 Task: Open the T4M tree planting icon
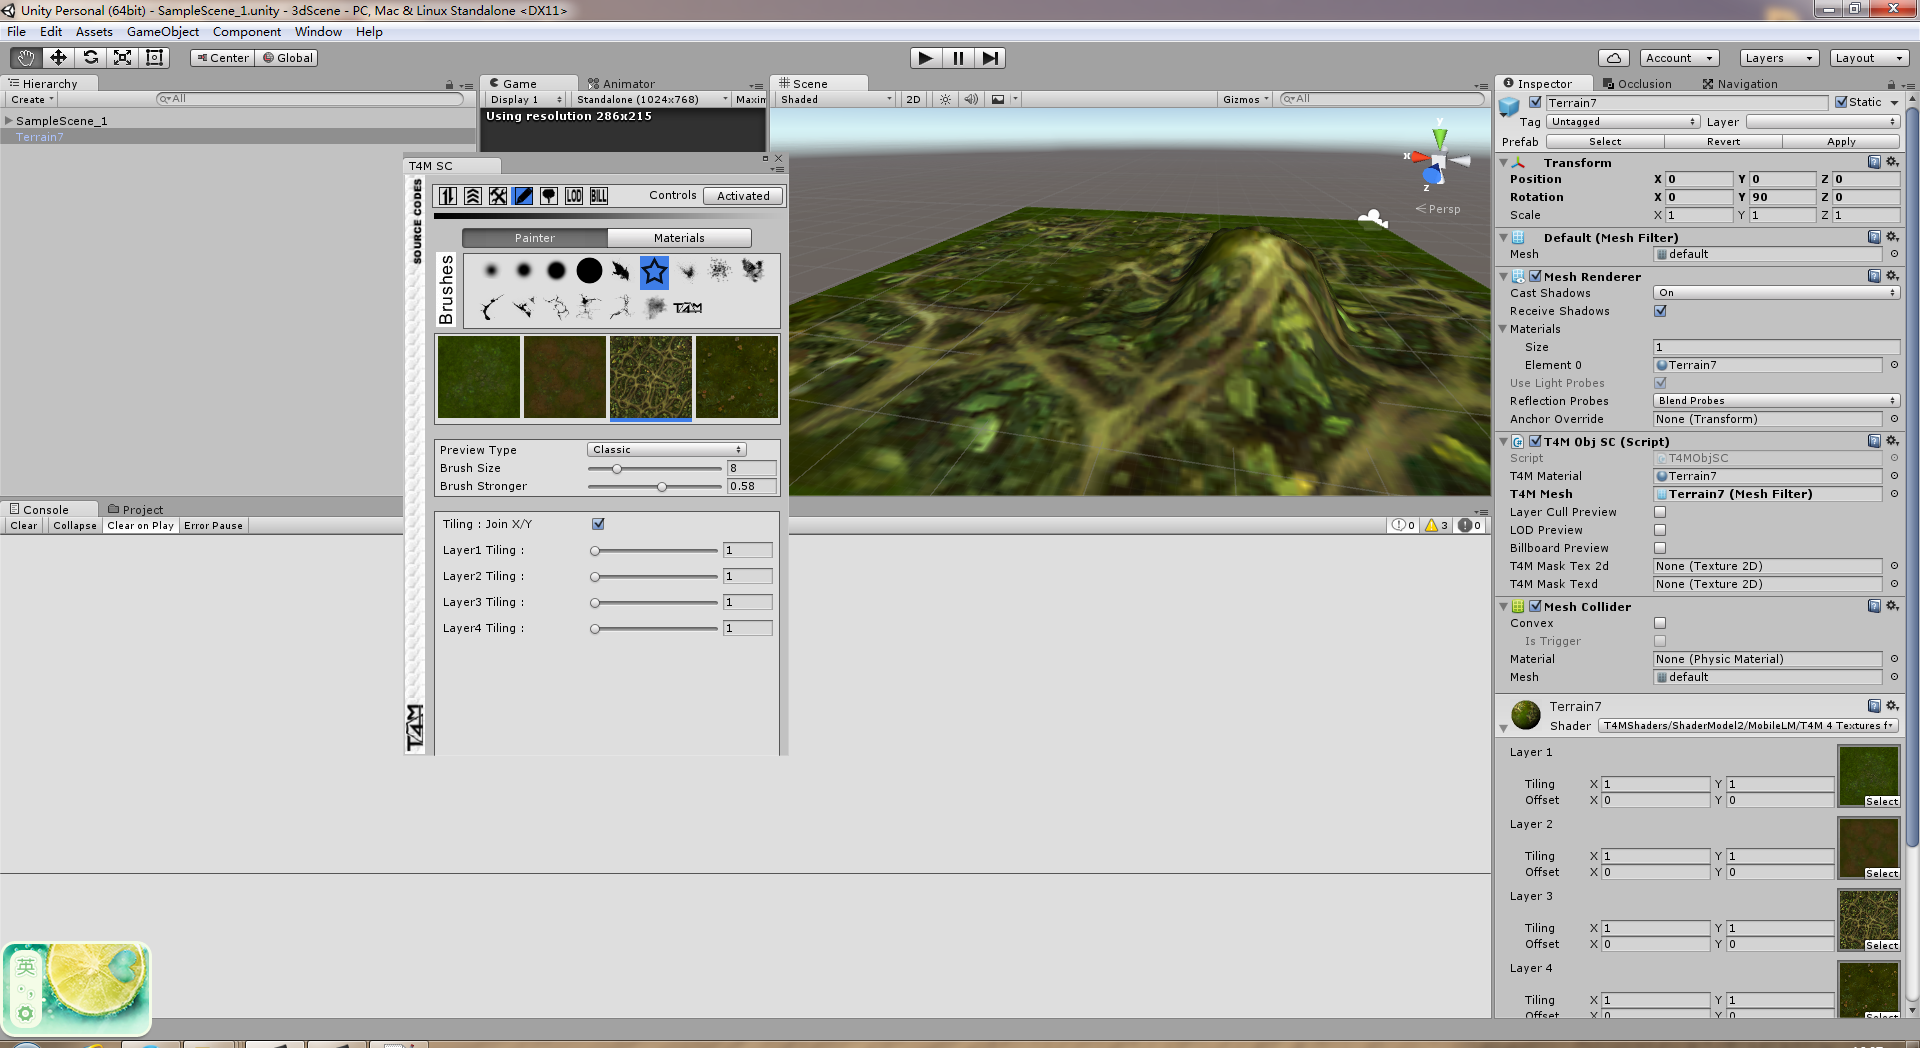coord(549,196)
